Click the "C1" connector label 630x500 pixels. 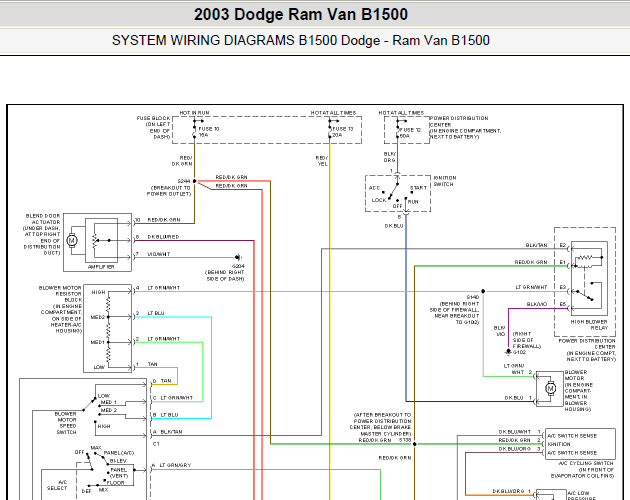tap(156, 444)
